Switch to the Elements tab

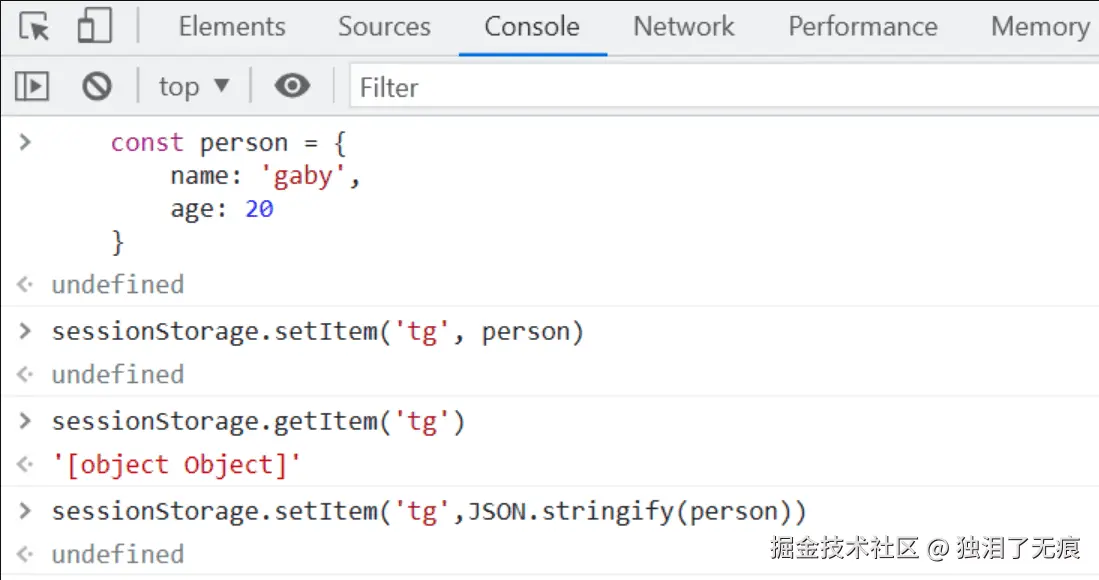tap(232, 27)
